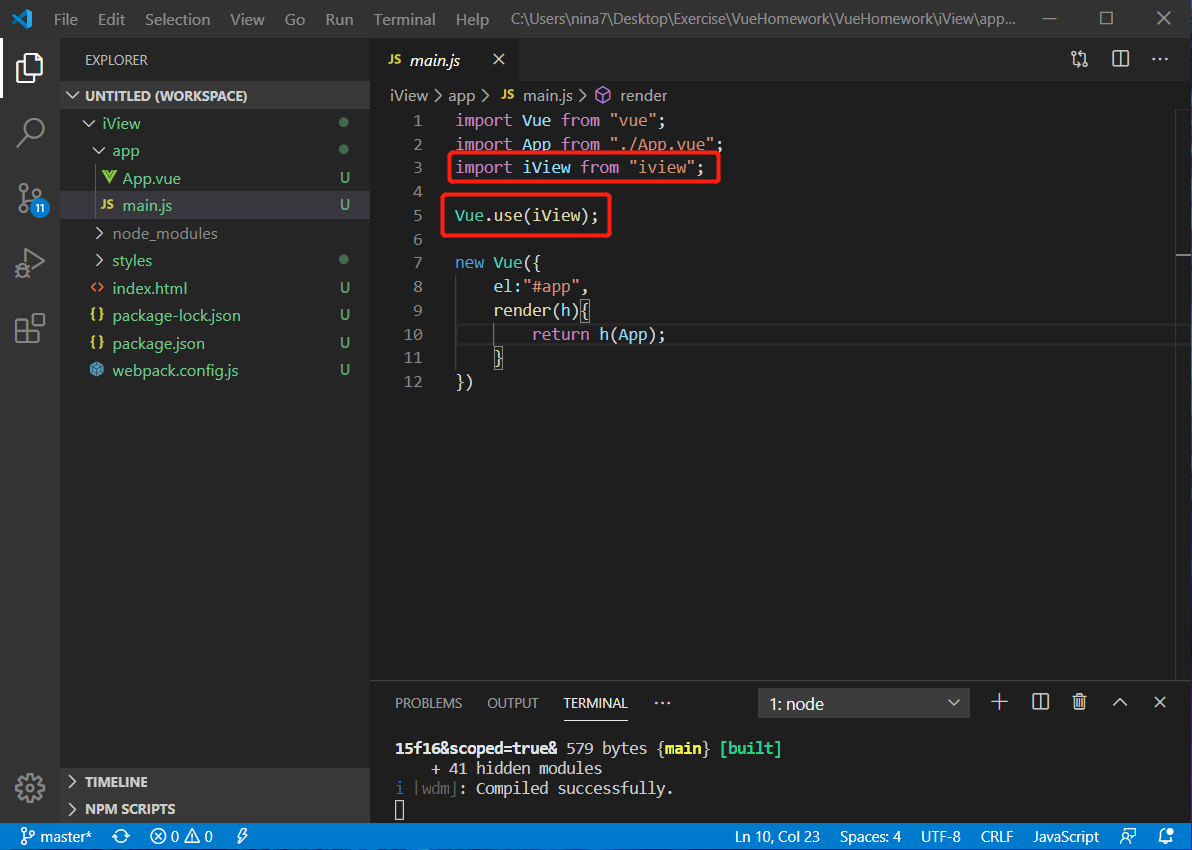Open Source Control view with 11 changes
Image resolution: width=1192 pixels, height=850 pixels.
point(32,198)
